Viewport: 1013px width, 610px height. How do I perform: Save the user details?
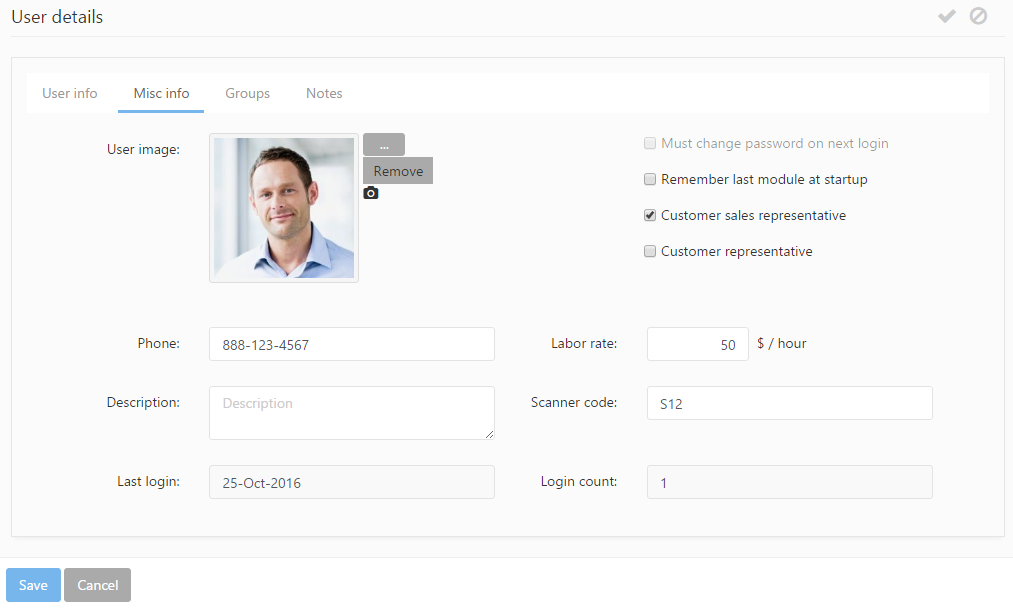[33, 585]
